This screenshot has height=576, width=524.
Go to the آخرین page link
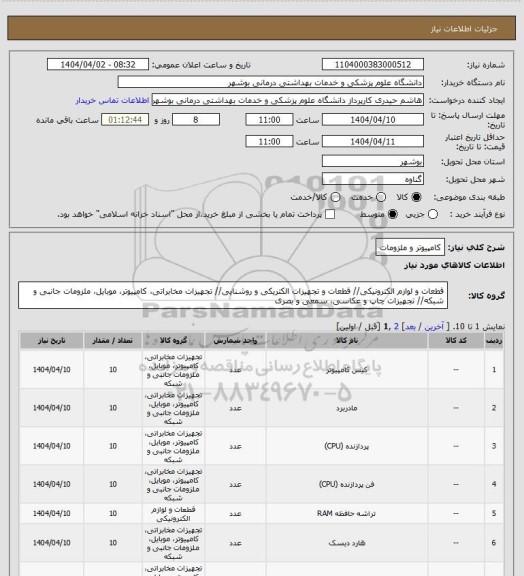[434, 327]
